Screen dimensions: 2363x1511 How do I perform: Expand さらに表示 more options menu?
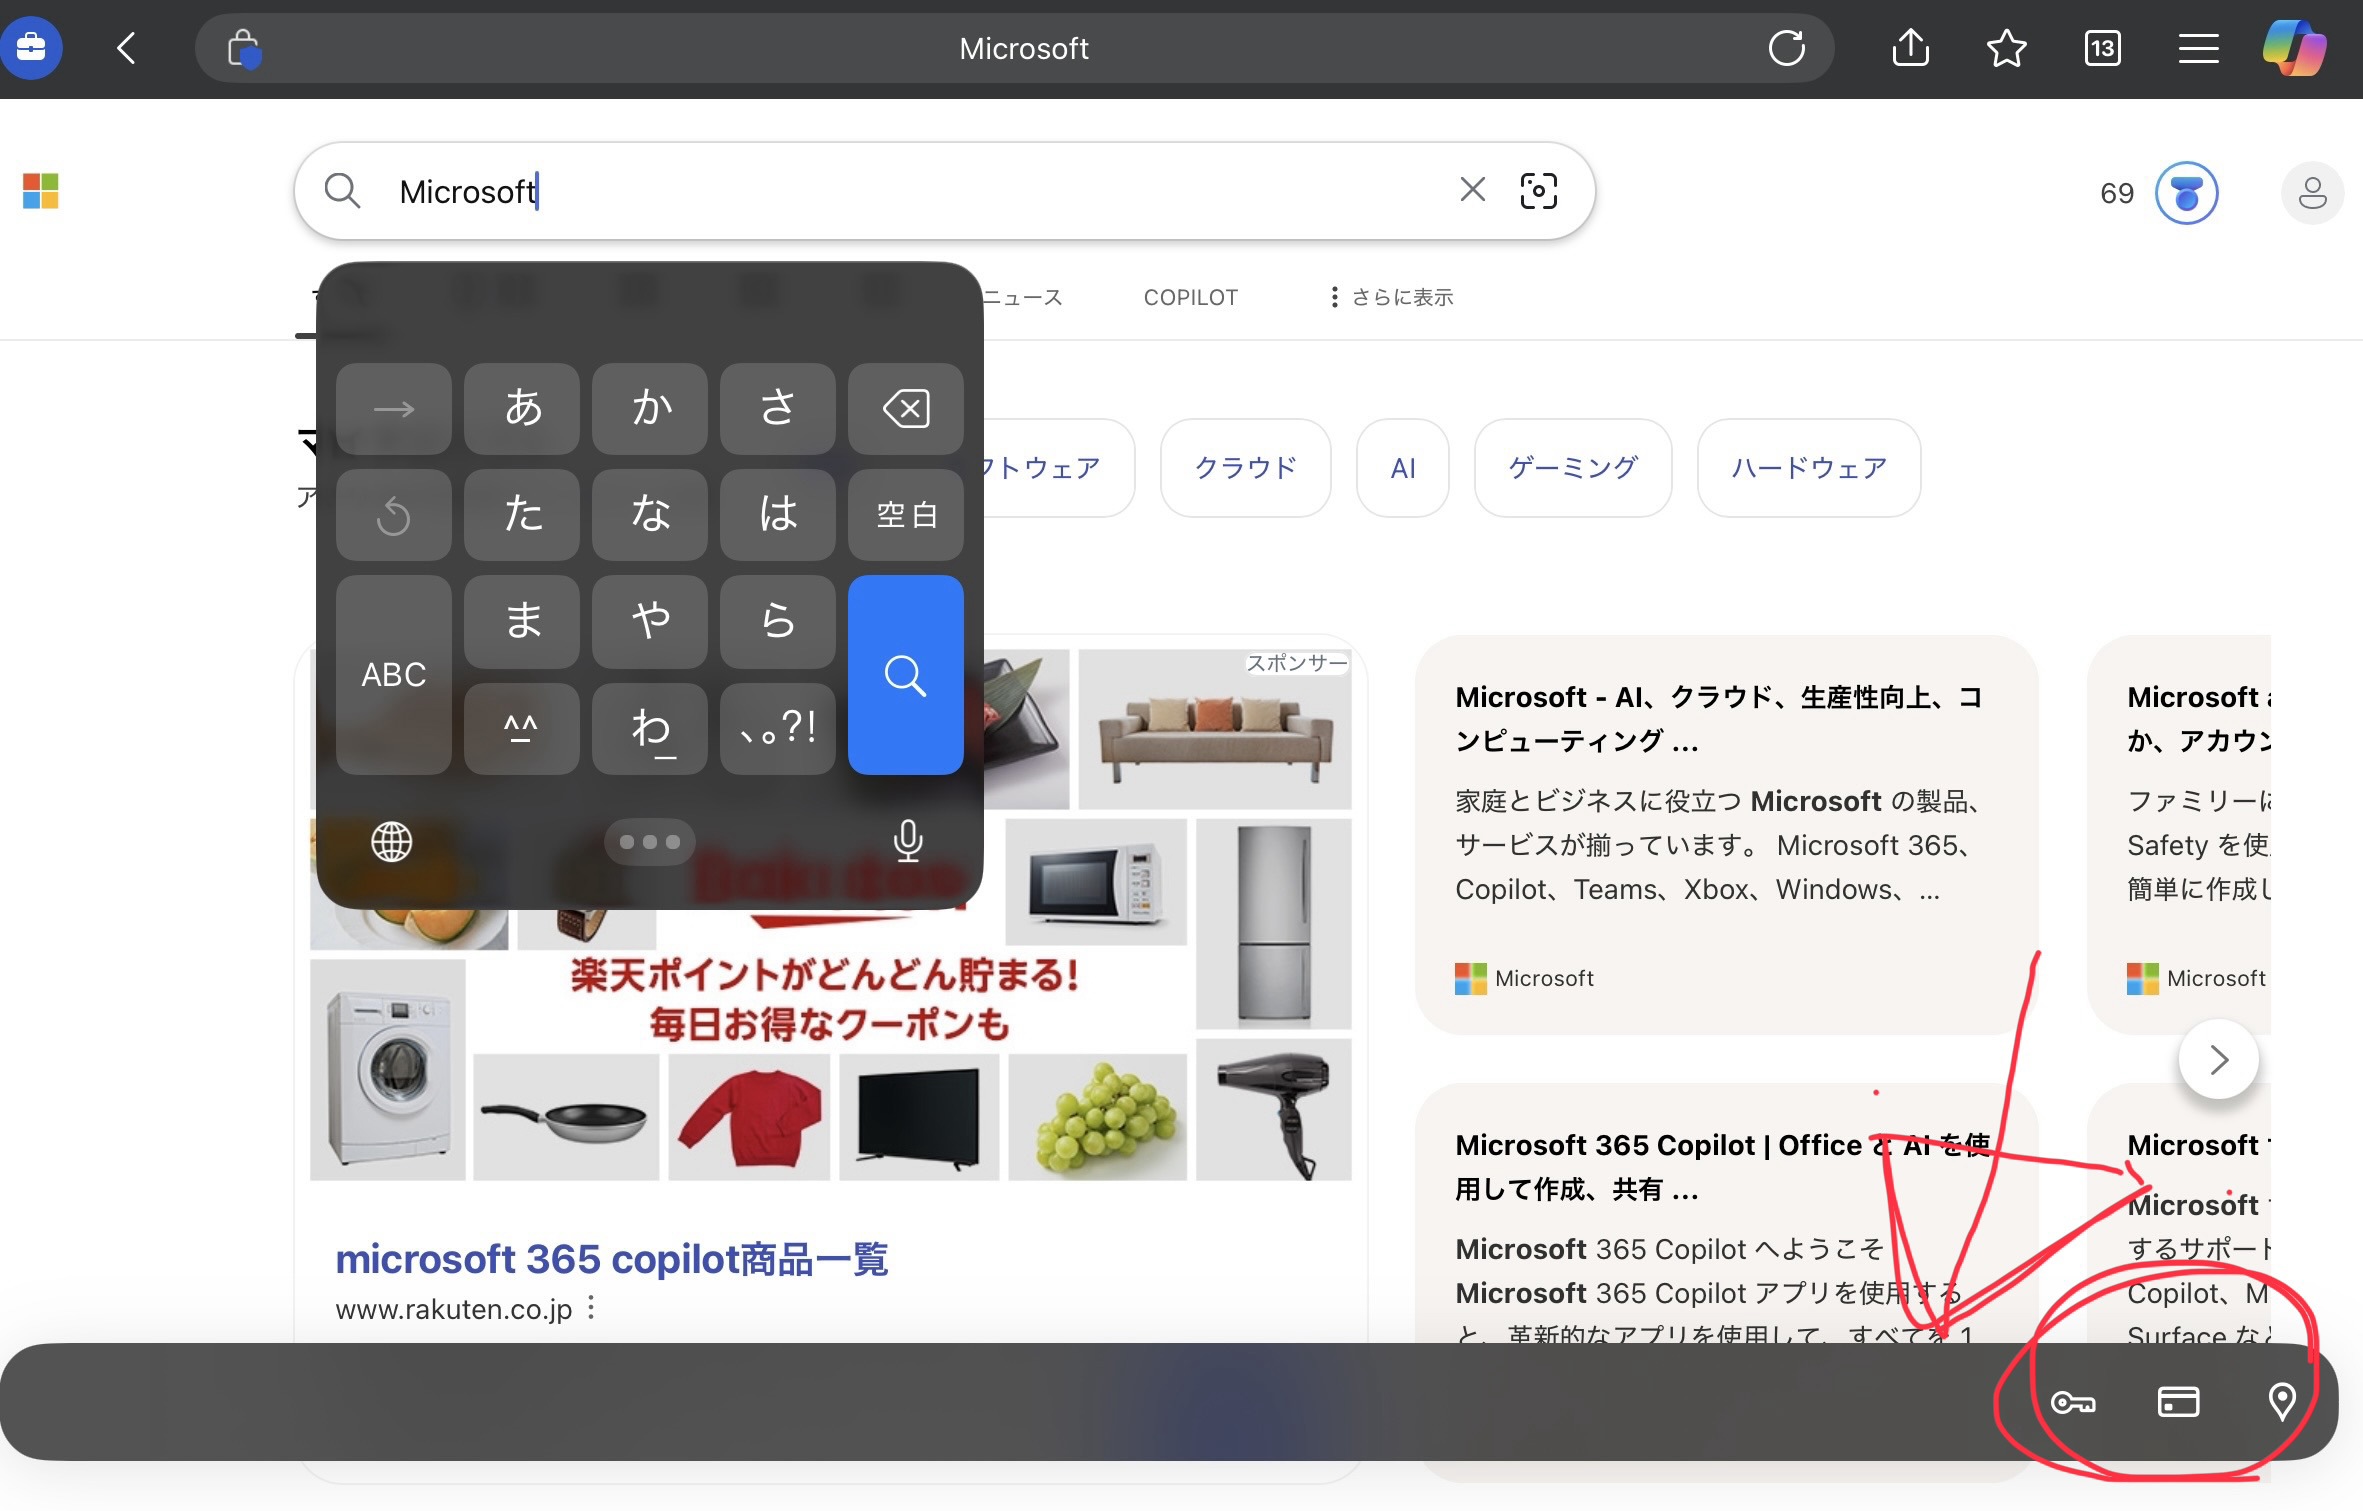1391,297
